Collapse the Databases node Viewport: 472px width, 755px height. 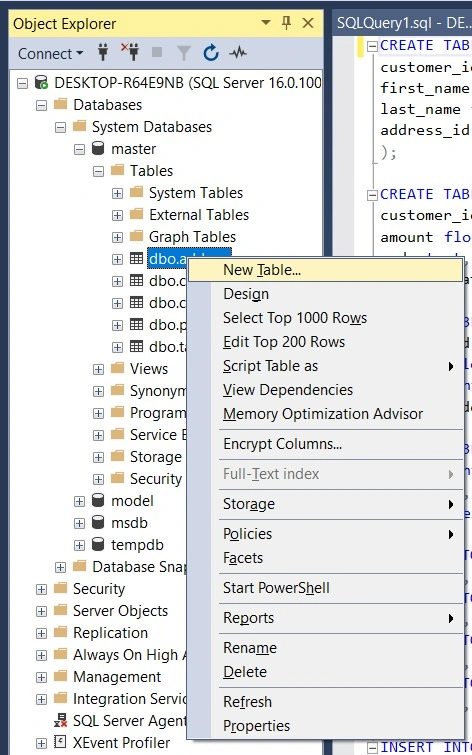pyautogui.click(x=42, y=105)
